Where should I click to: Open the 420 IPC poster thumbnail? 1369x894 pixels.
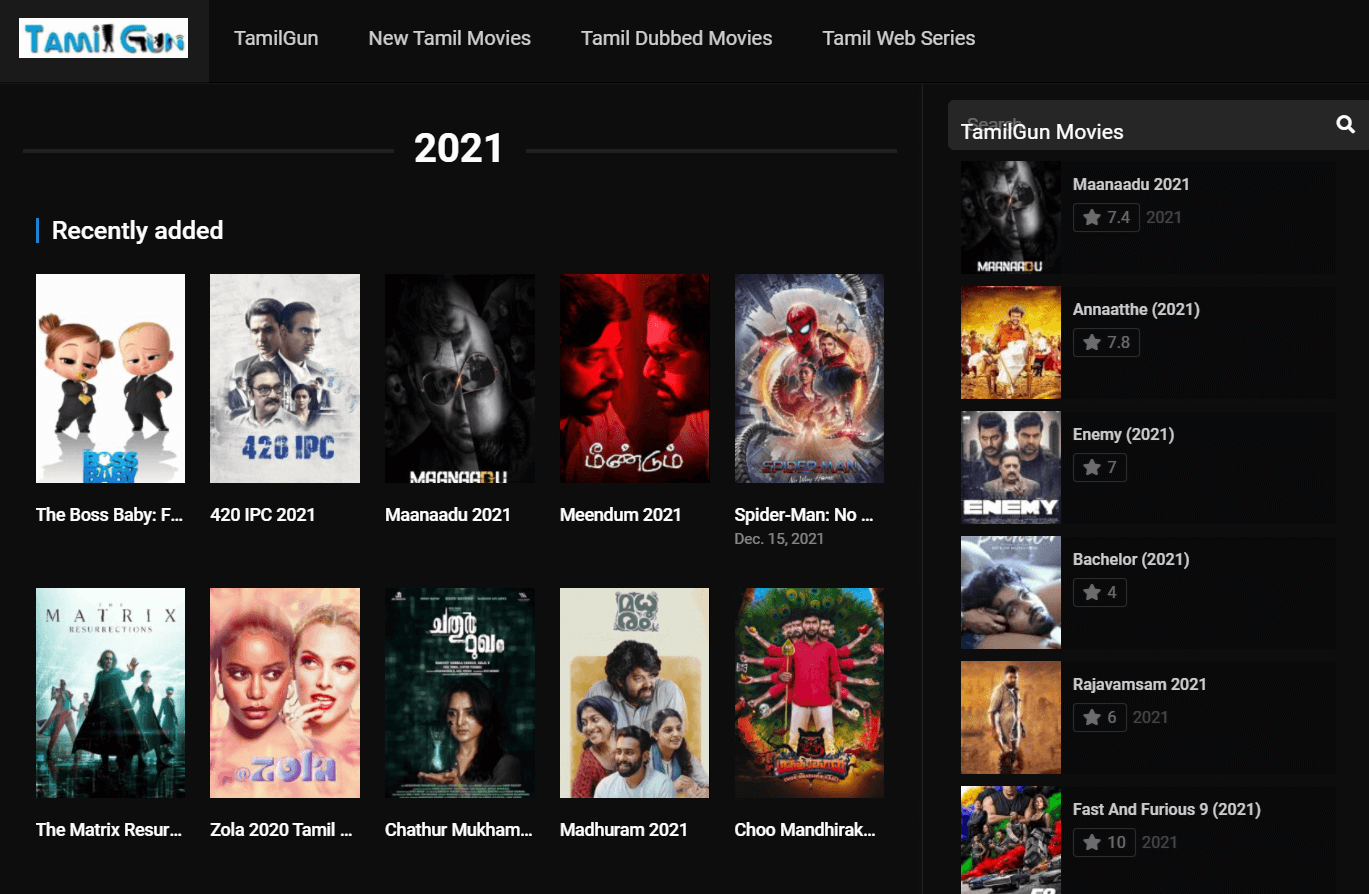(x=285, y=379)
